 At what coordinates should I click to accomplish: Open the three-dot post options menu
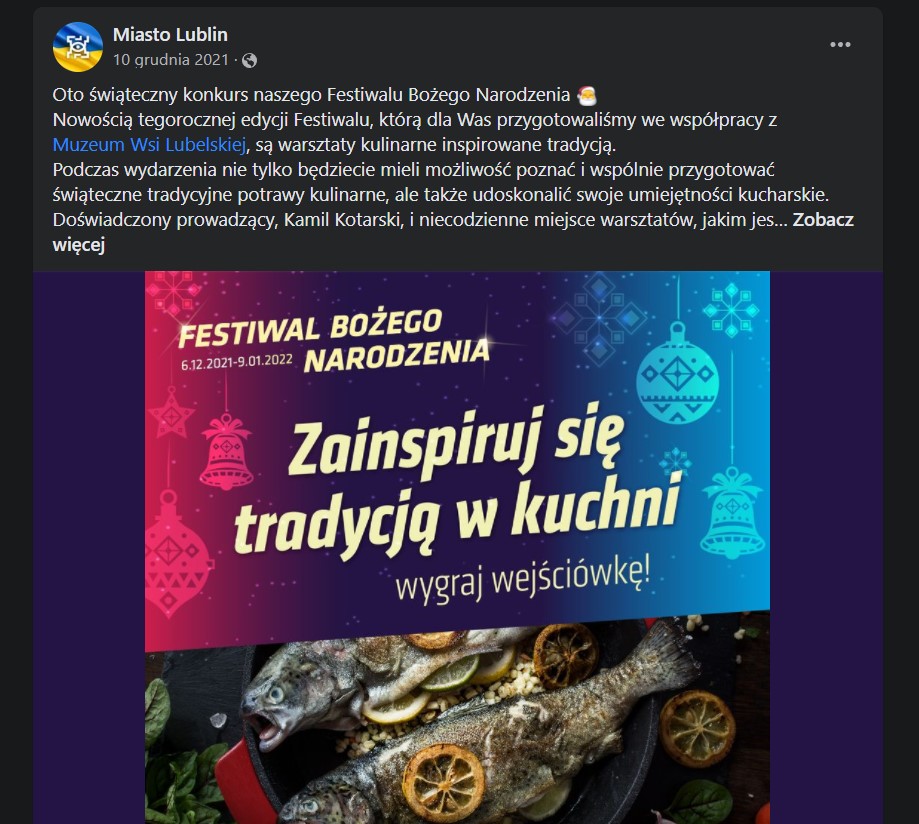click(840, 45)
